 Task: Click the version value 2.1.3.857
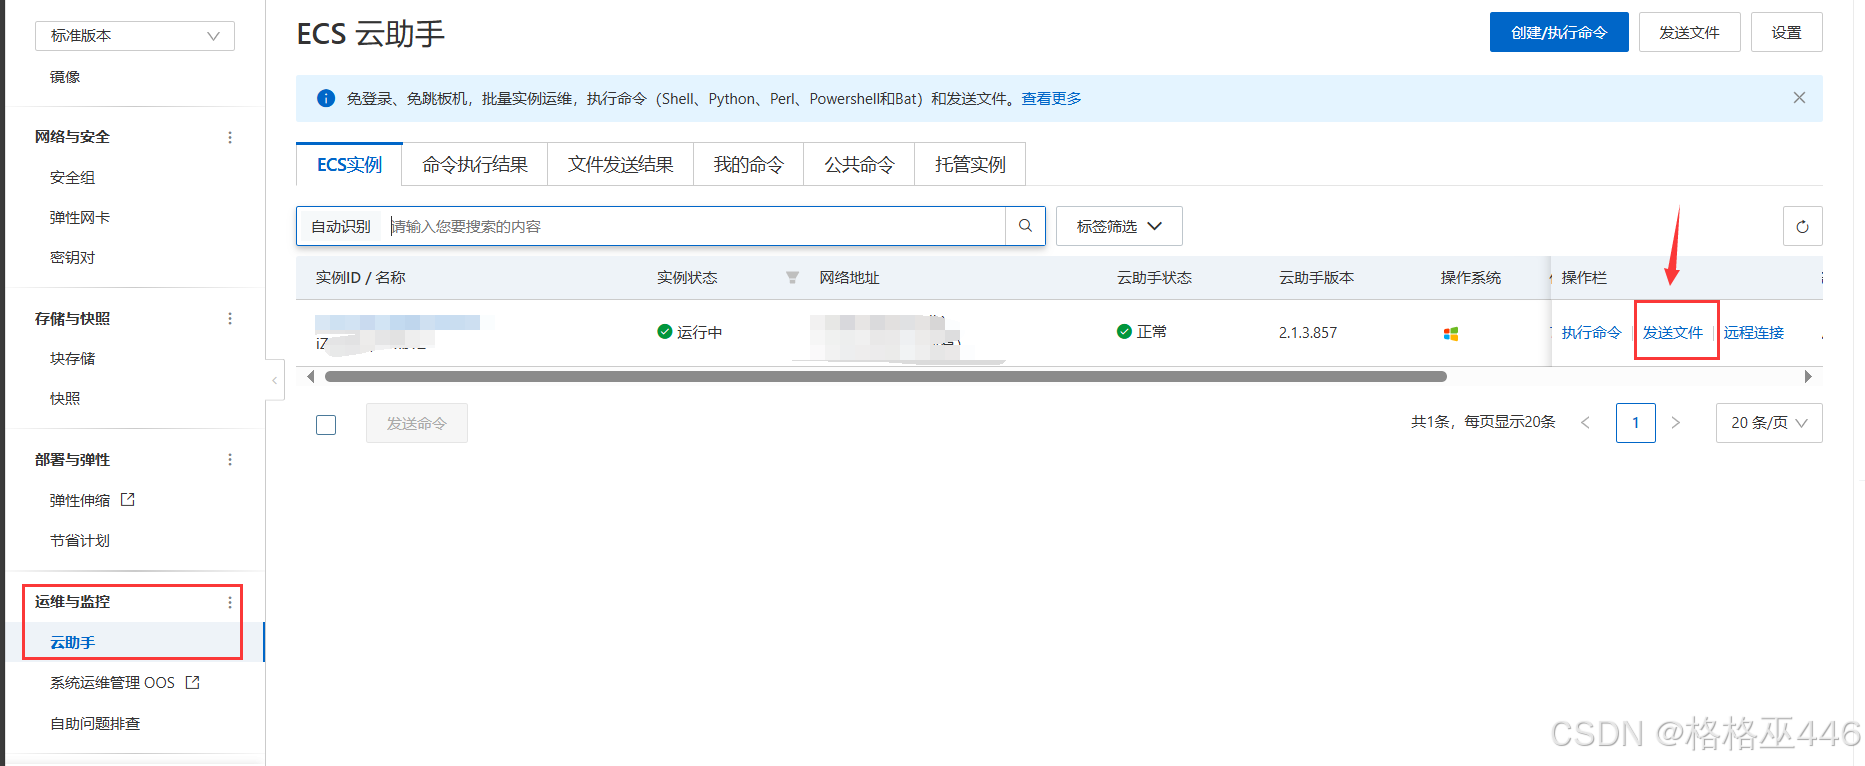[x=1308, y=332]
